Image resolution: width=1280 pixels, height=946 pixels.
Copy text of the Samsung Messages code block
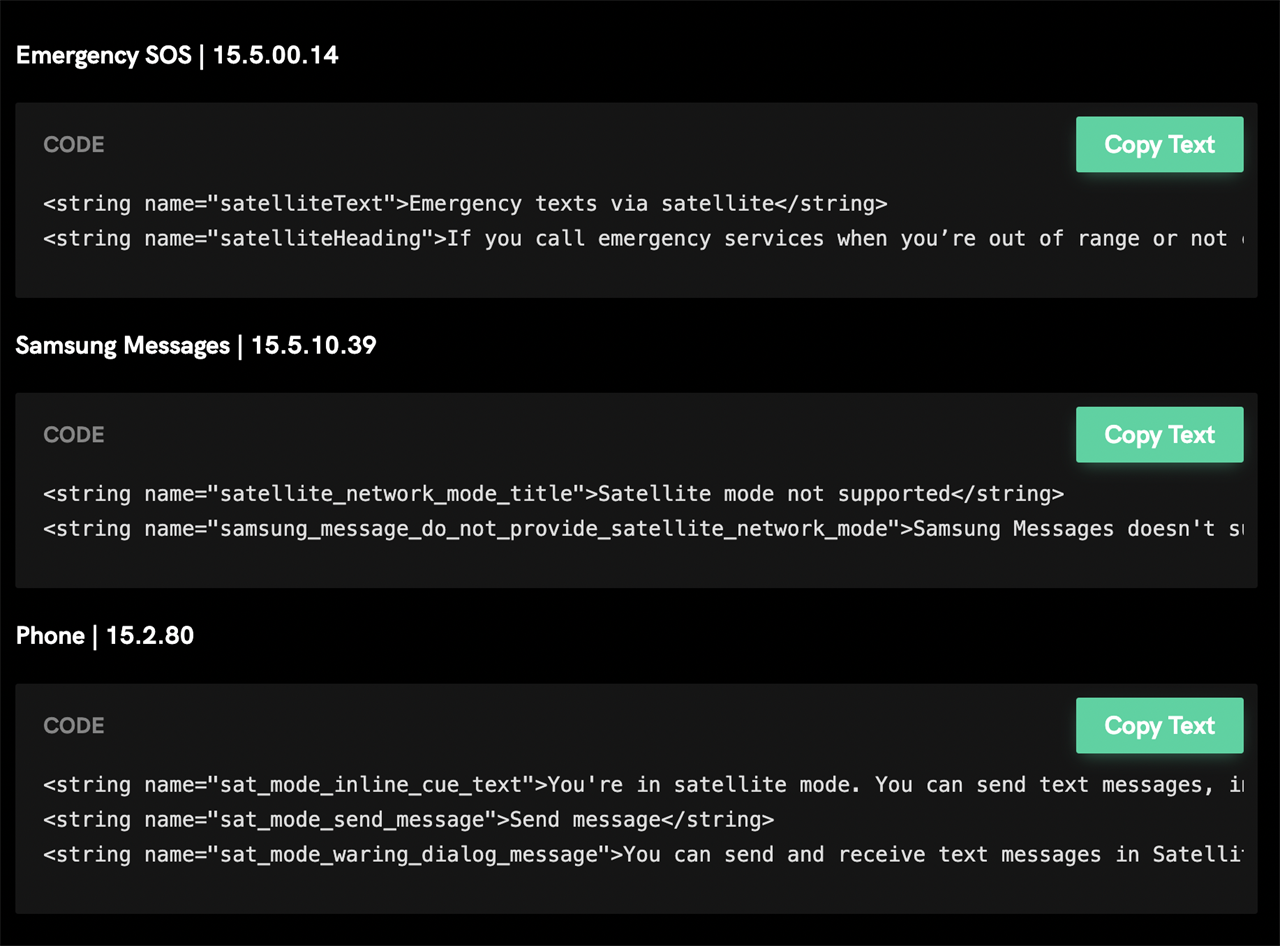[1159, 435]
